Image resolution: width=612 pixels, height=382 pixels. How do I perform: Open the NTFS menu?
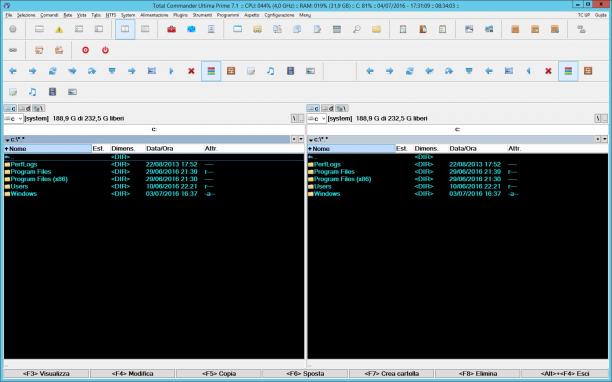[111, 15]
